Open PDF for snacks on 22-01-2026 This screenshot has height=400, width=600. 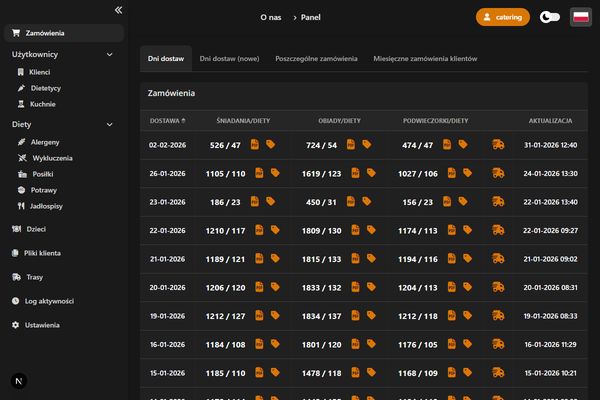click(450, 231)
